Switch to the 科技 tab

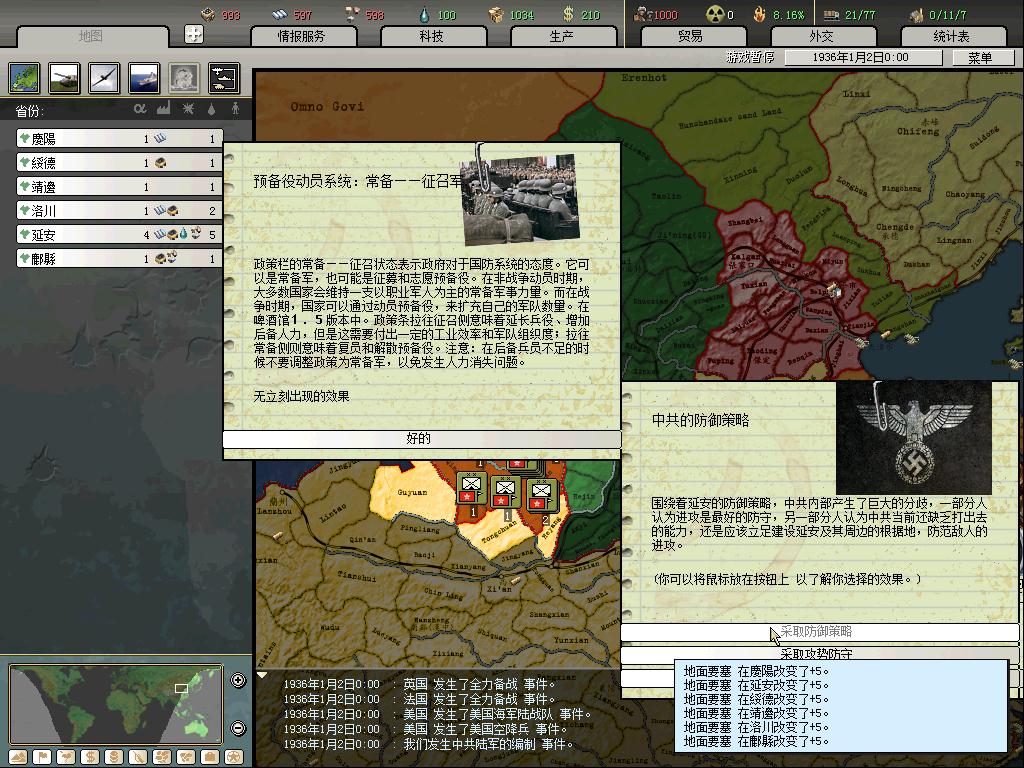431,36
